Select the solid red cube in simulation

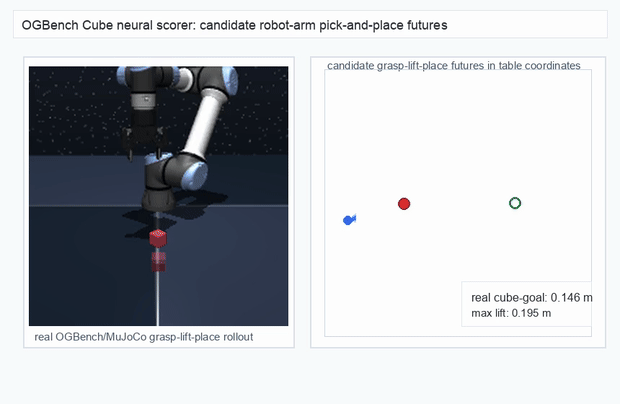tap(158, 238)
